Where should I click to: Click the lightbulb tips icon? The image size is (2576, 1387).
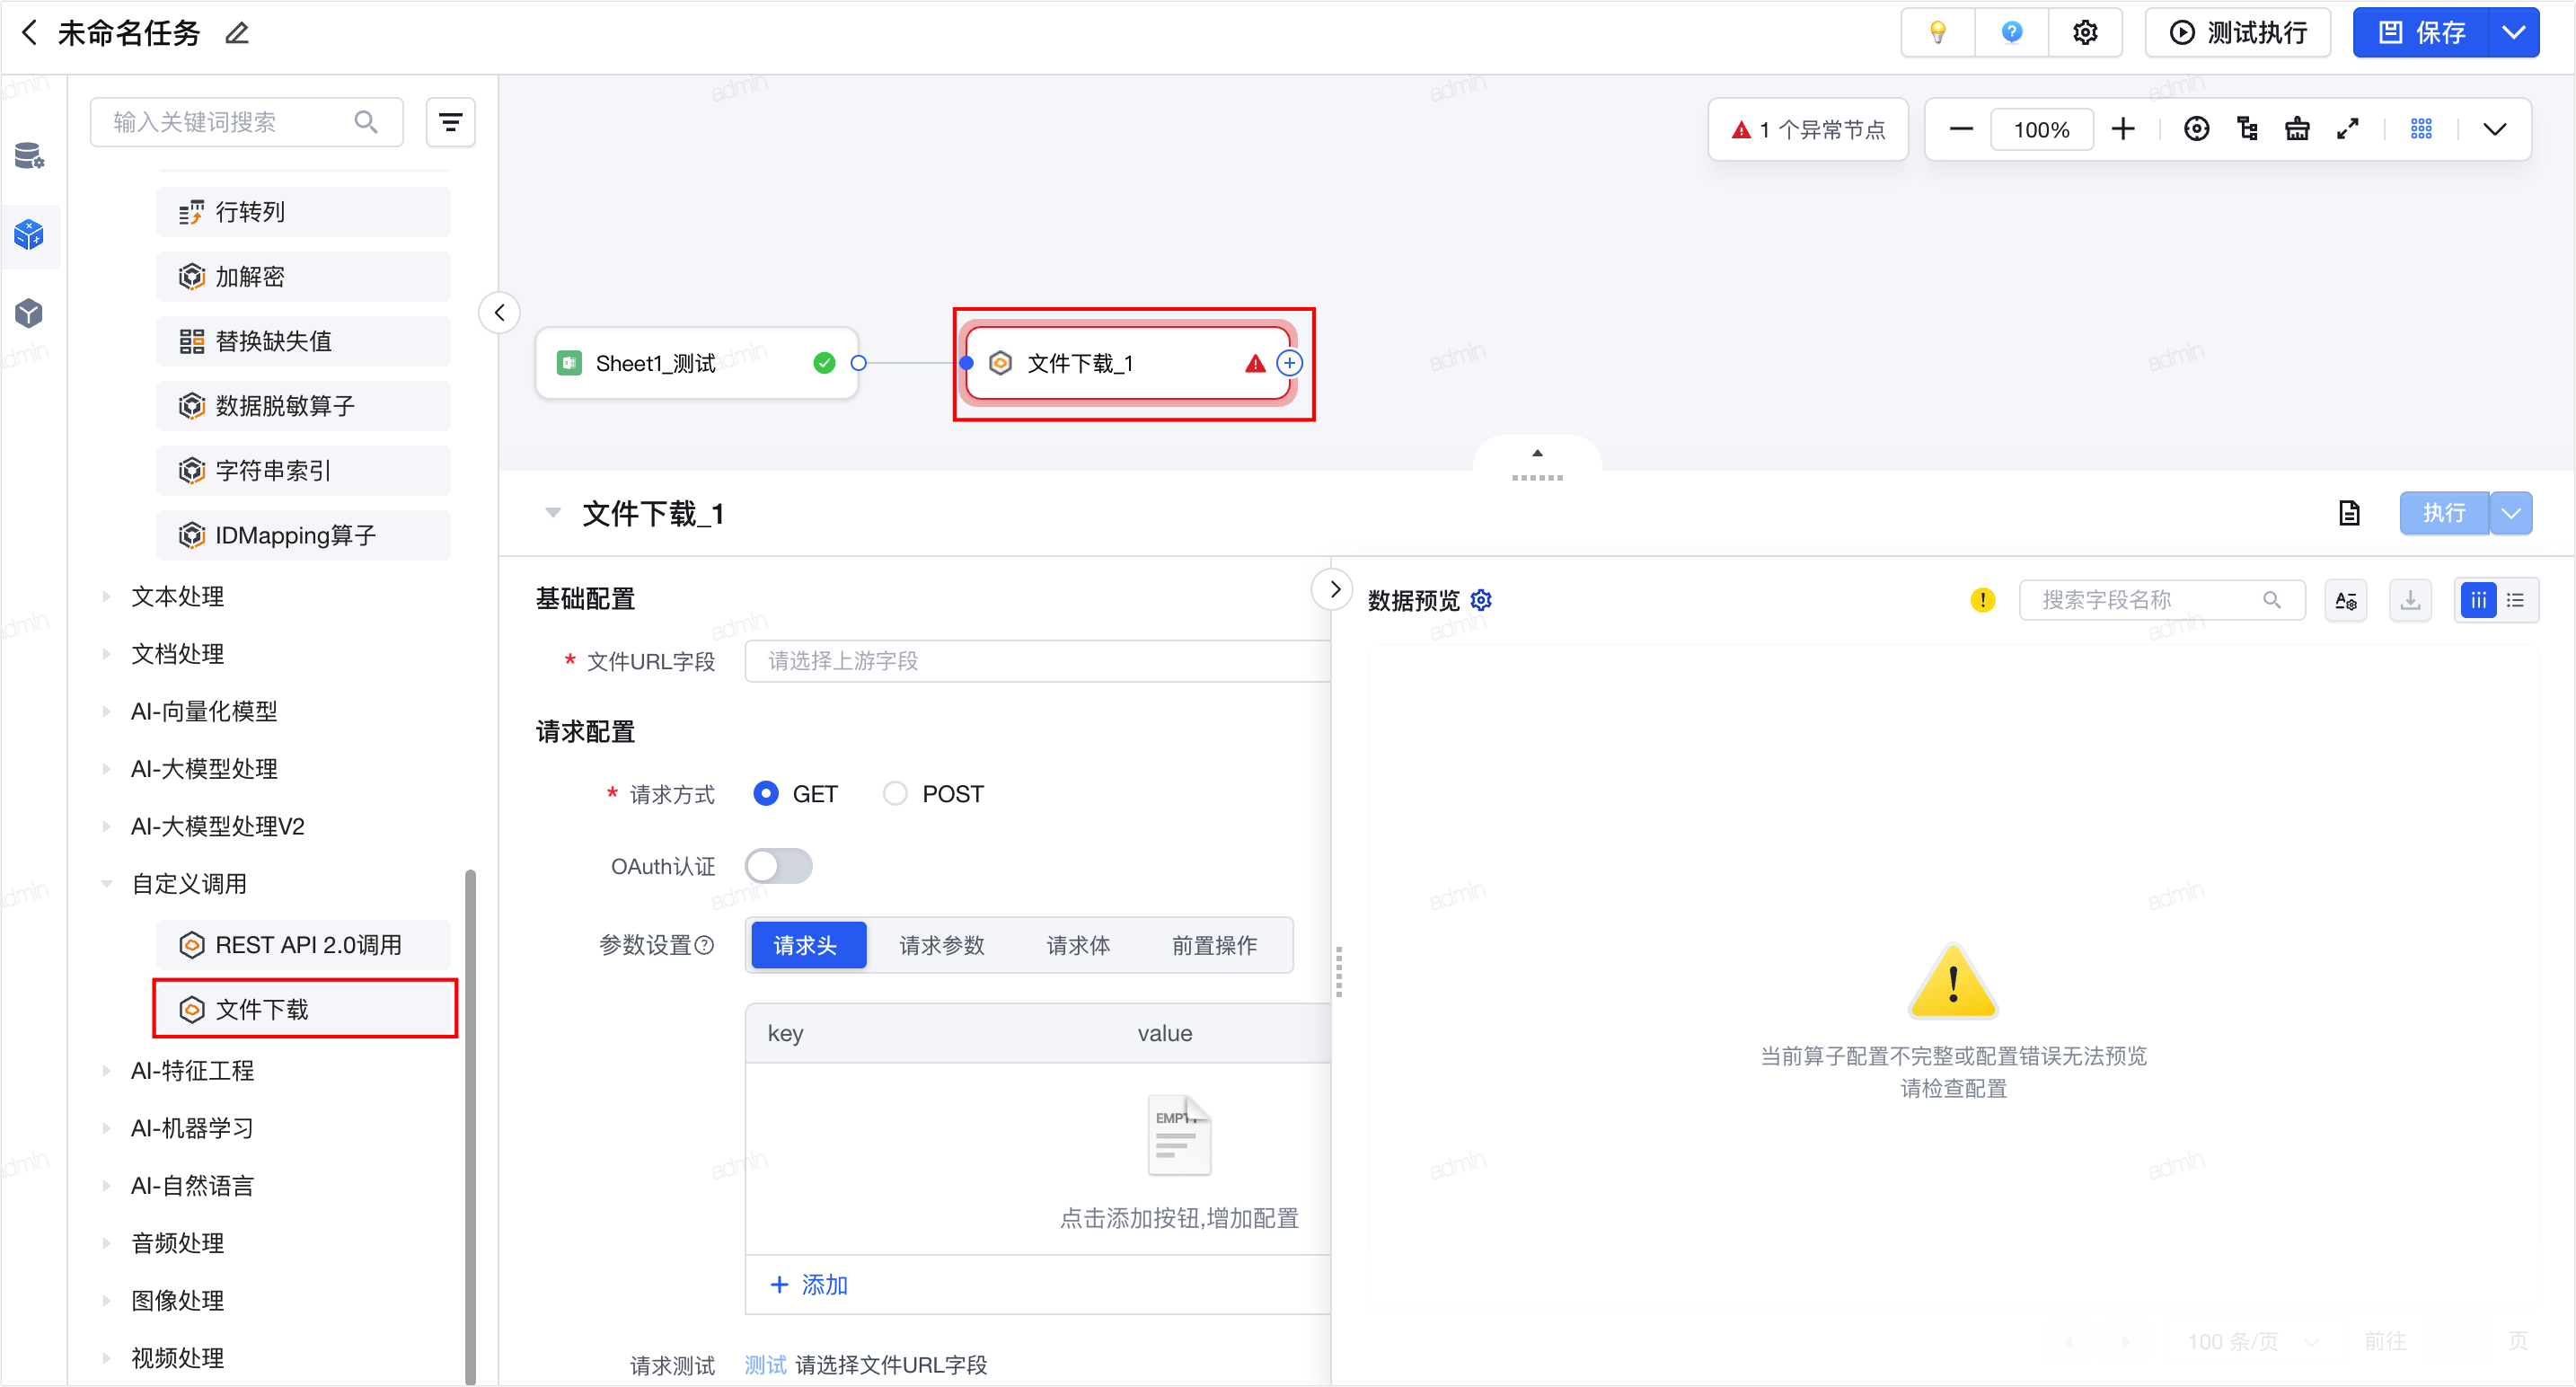(1937, 33)
